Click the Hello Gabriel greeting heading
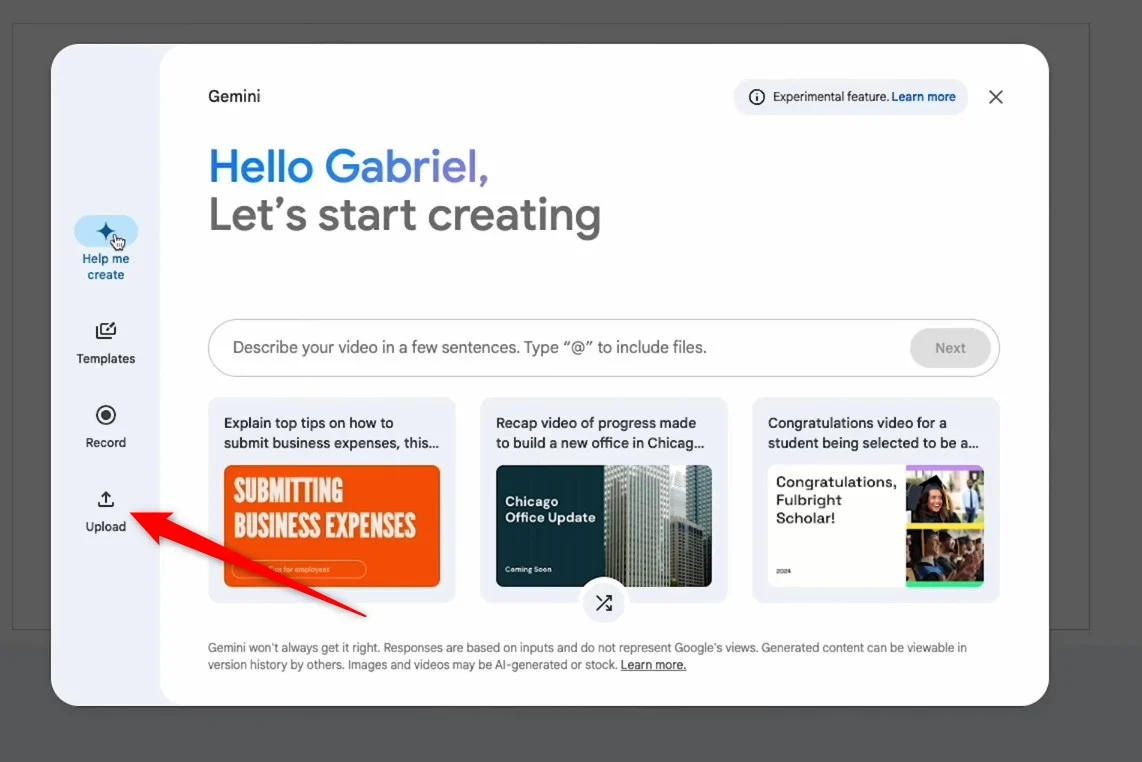This screenshot has height=762, width=1142. pos(348,167)
